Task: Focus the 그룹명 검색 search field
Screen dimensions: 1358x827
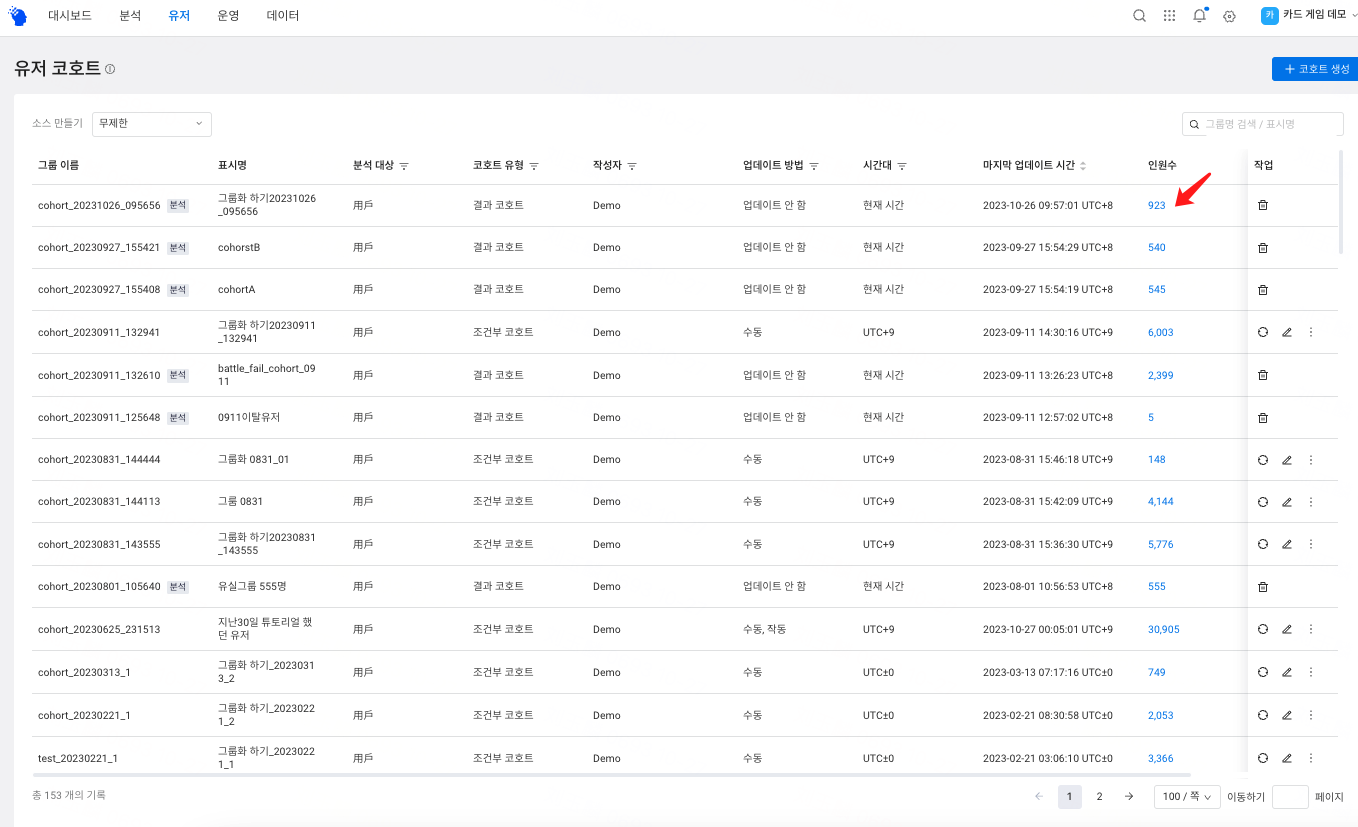Action: pos(1263,124)
